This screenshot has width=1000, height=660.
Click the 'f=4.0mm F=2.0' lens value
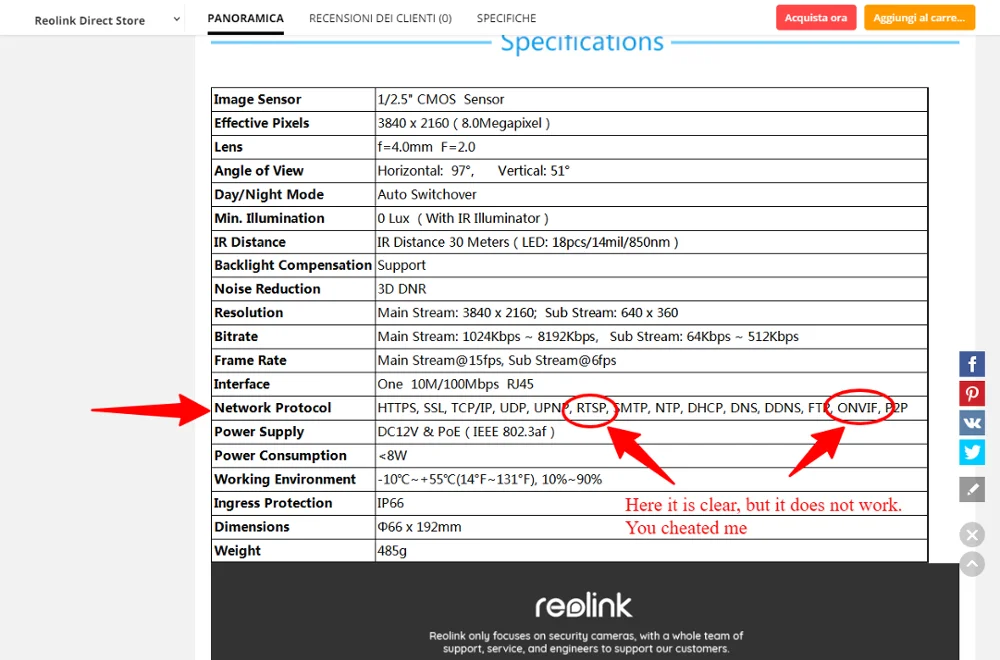426,147
